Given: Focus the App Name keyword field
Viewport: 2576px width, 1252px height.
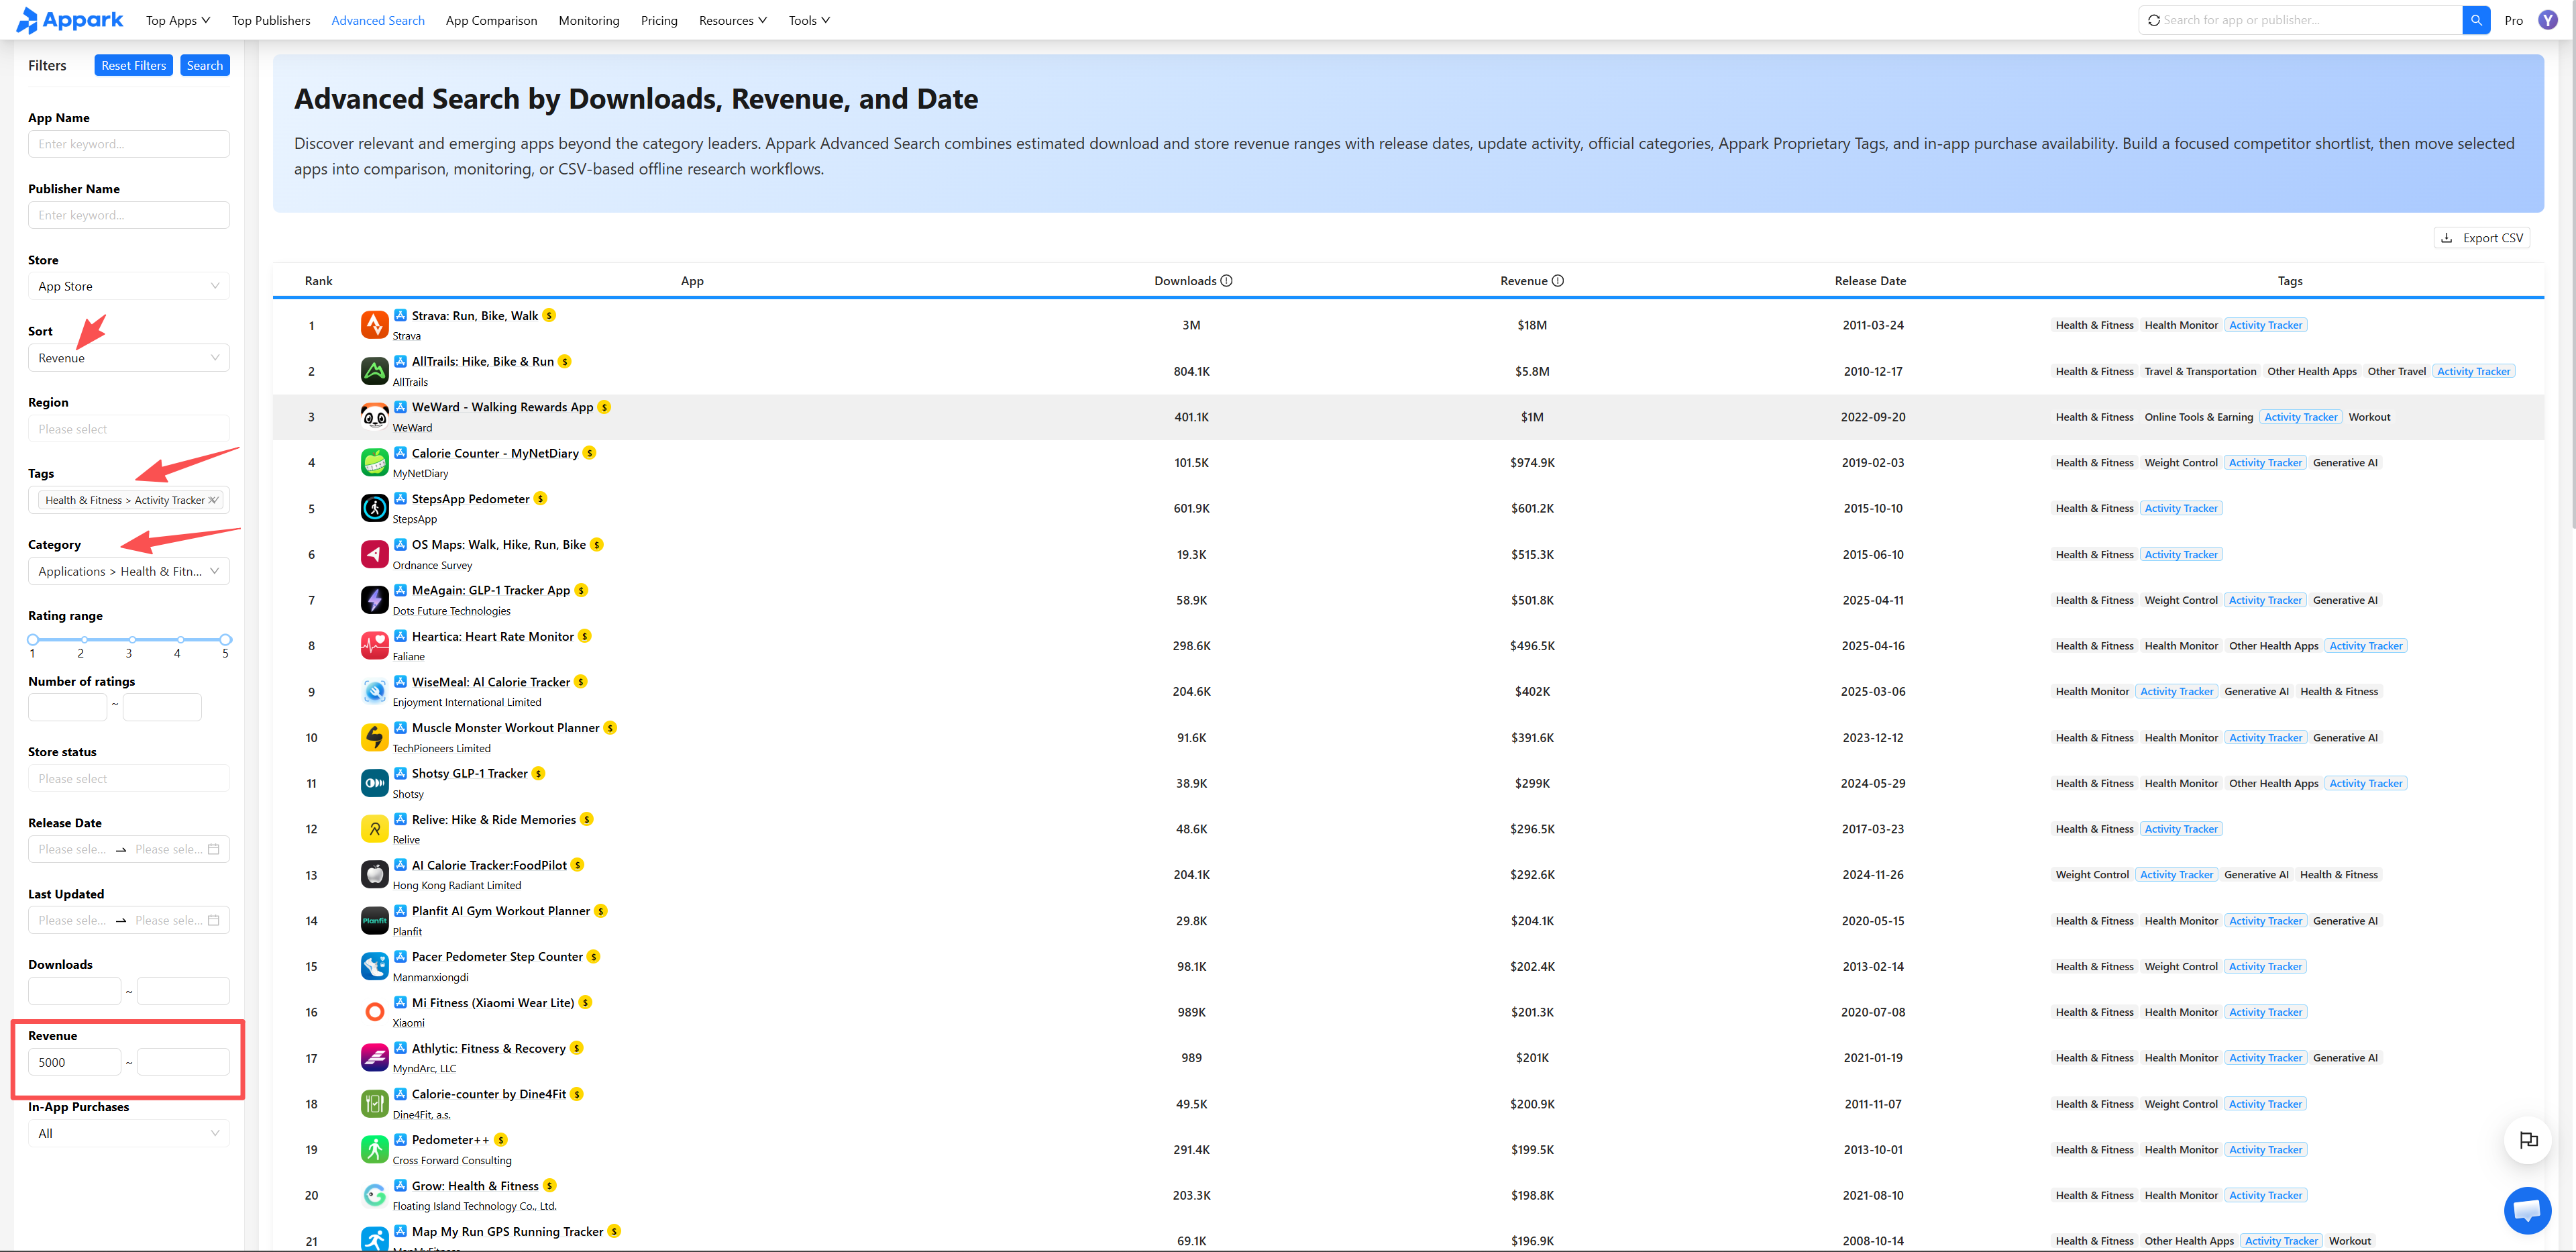Looking at the screenshot, I should [x=129, y=144].
